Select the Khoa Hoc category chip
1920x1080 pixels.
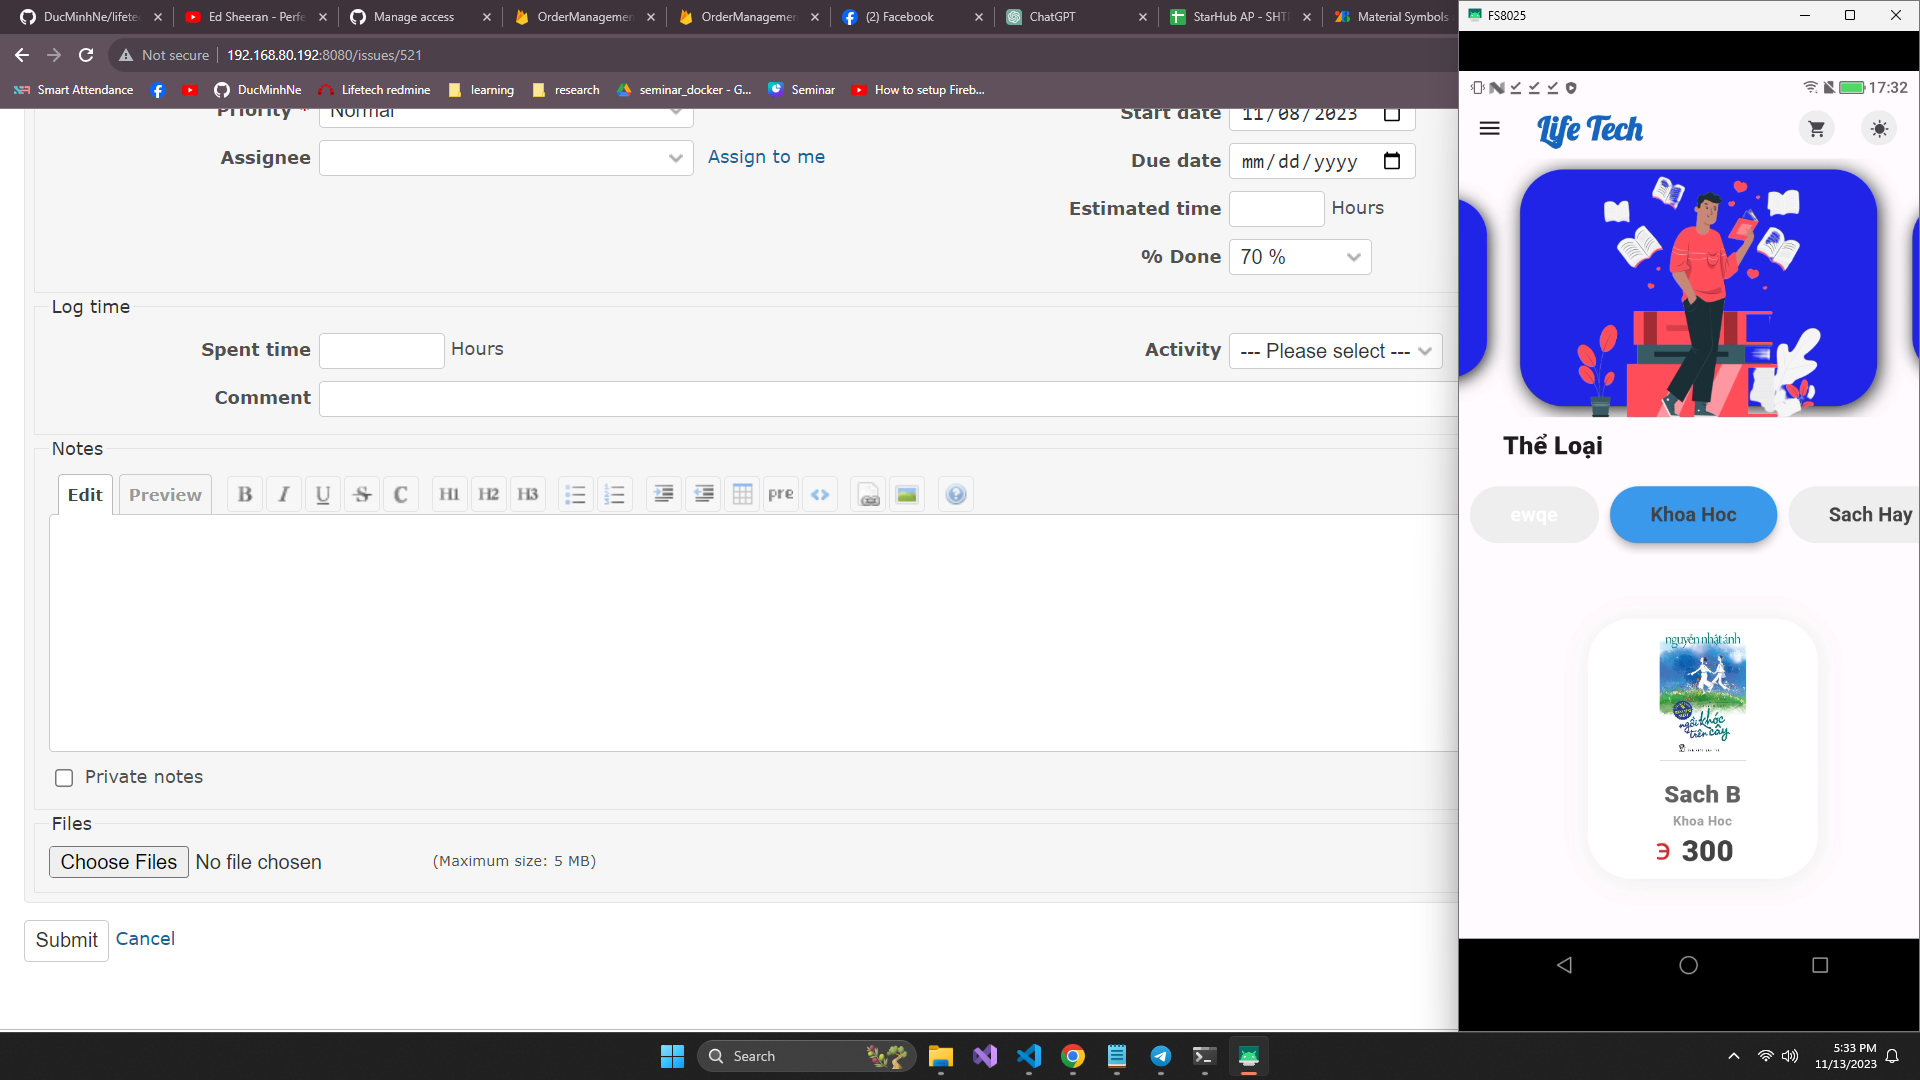(1693, 515)
